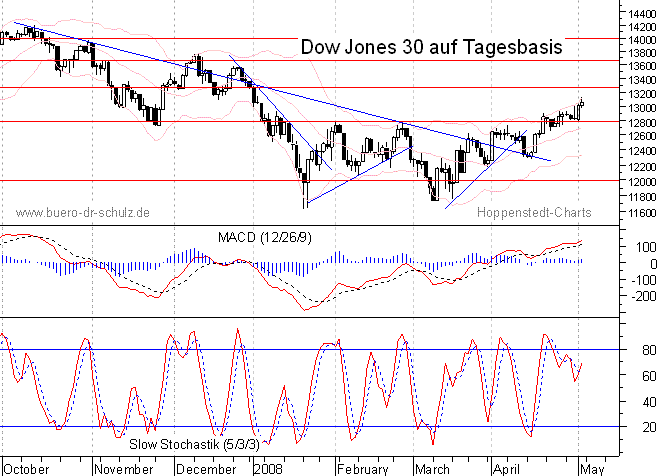The height and width of the screenshot is (476, 660).
Task: Click the 13200 price axis label
Action: 642,93
